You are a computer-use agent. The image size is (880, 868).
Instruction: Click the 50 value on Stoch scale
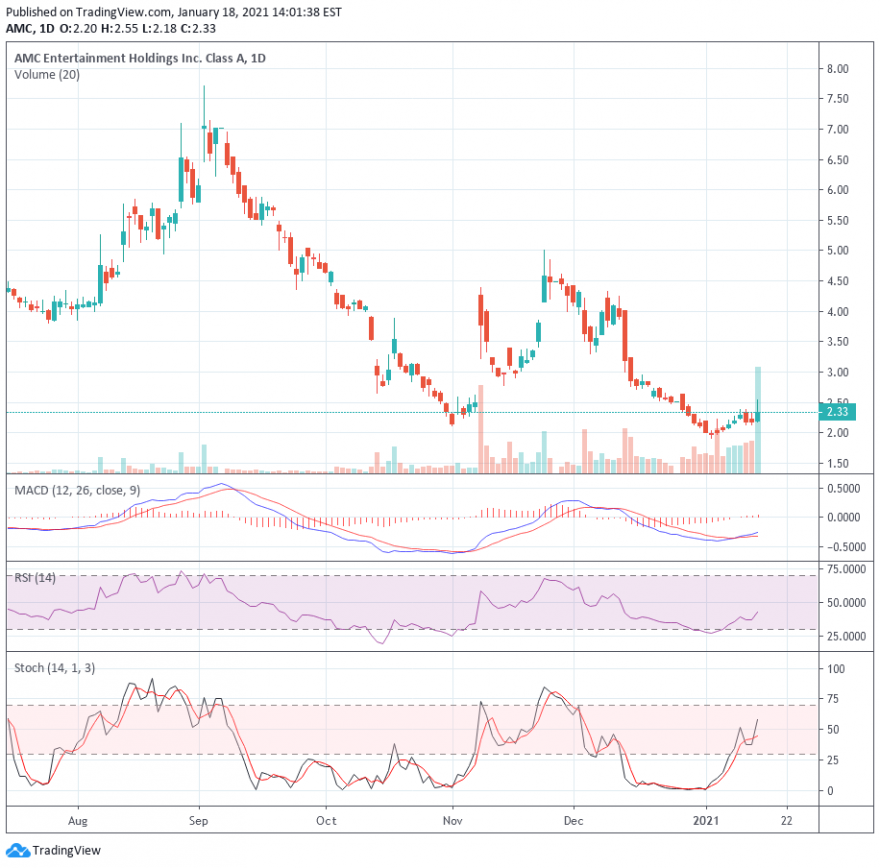pos(833,730)
